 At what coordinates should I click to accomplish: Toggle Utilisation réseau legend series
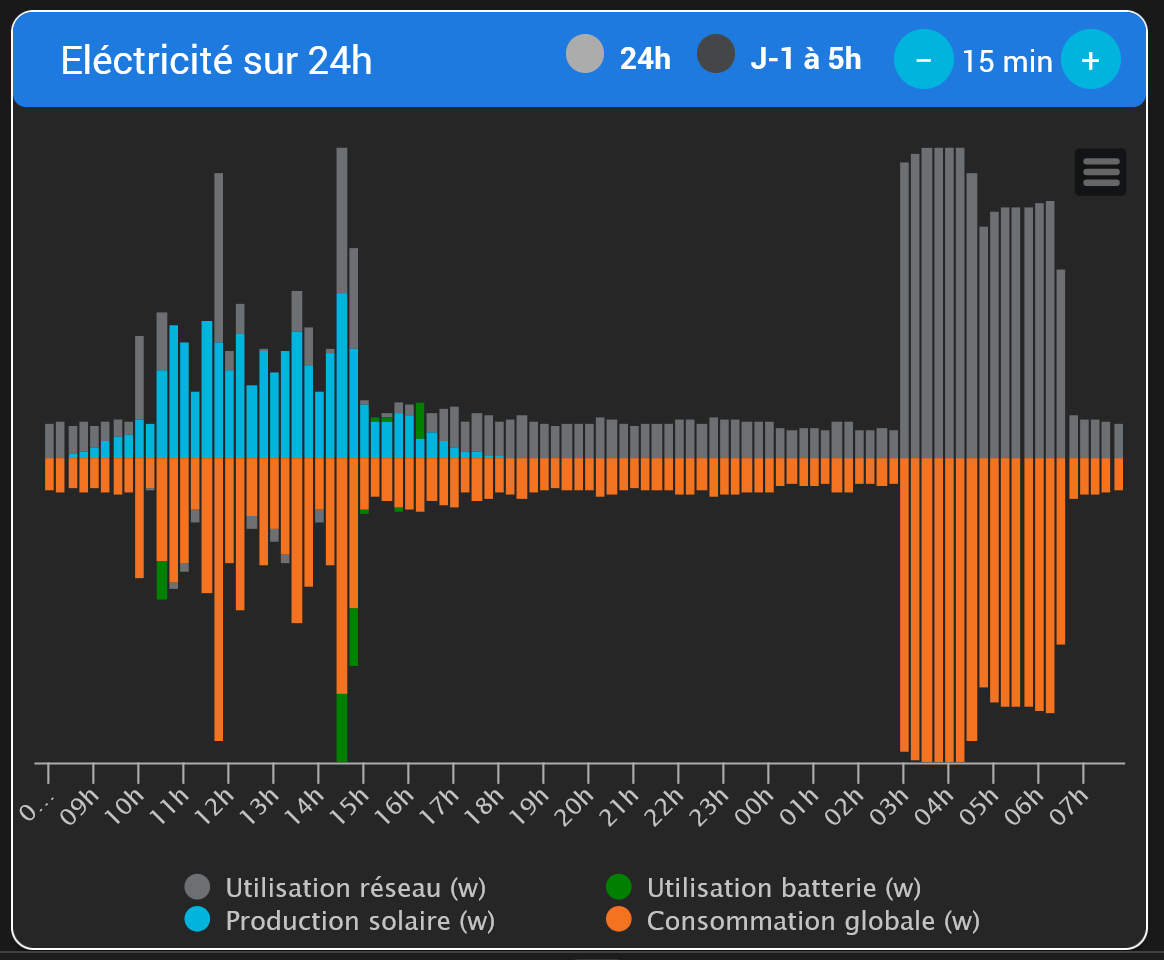pos(336,887)
